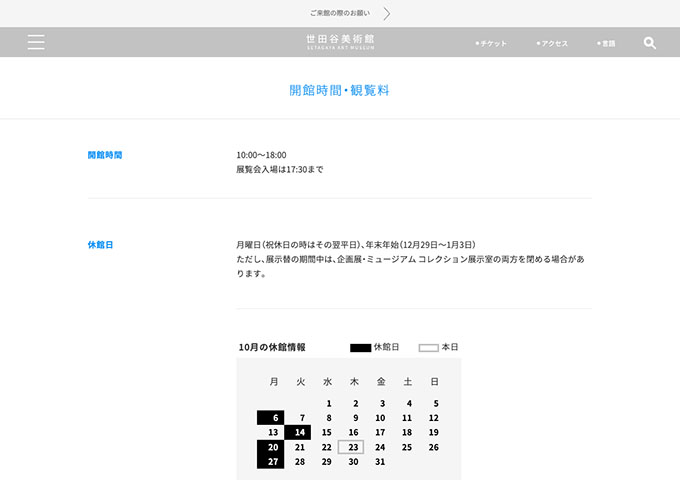Click the black 休館日 legend swatch
Screen dimensions: 680x480
pos(360,348)
